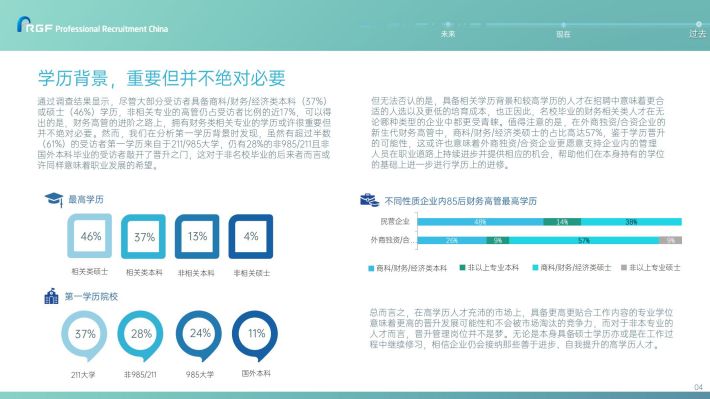Viewport: 710px width, 399px height.
Task: Click the RGF logo icon
Action: (x=24, y=24)
